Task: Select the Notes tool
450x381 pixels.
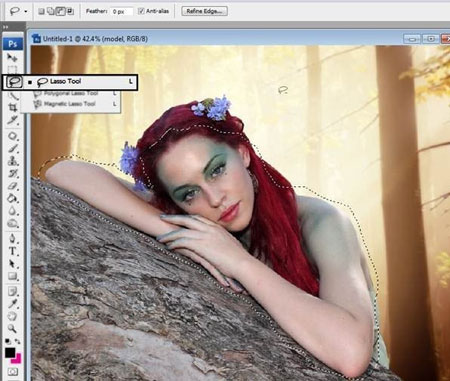Action: coord(12,292)
